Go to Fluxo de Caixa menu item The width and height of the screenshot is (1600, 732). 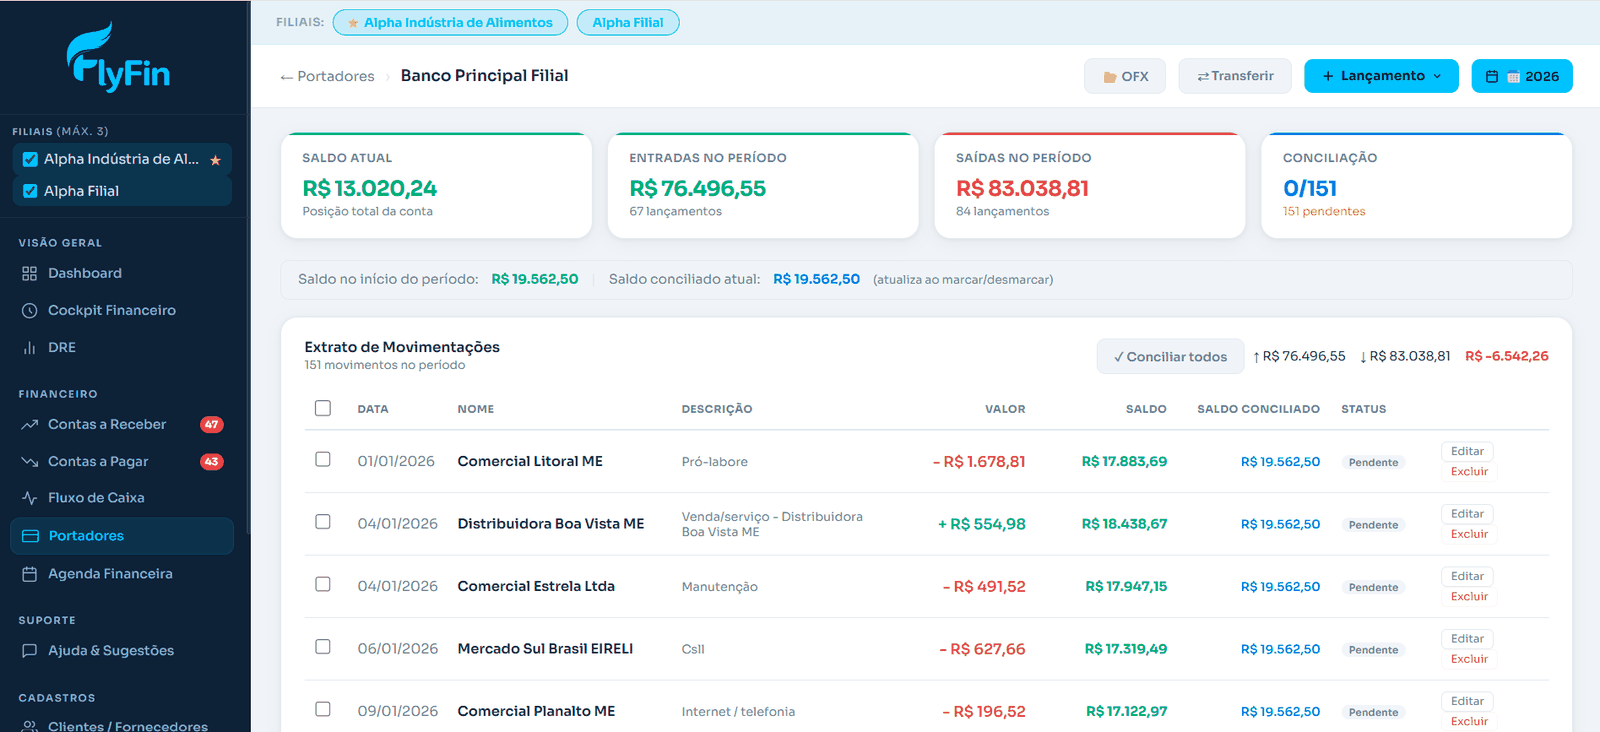(x=122, y=497)
